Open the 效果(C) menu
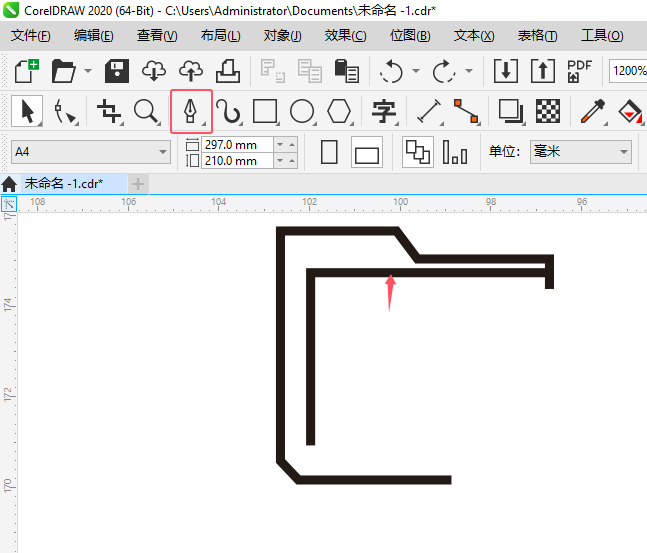Viewport: 647px width, 553px height. coord(345,36)
